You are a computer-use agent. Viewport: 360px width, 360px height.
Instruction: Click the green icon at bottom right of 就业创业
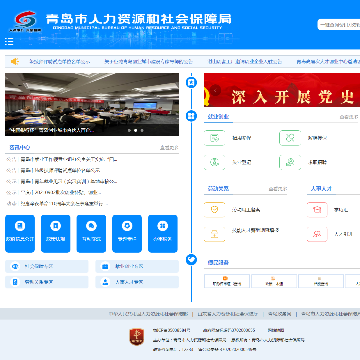click(x=290, y=162)
